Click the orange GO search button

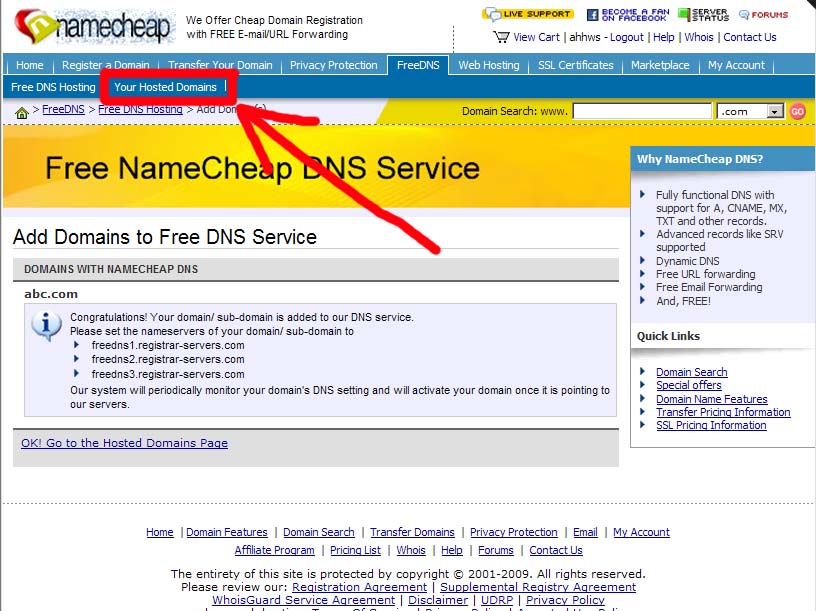tap(797, 111)
